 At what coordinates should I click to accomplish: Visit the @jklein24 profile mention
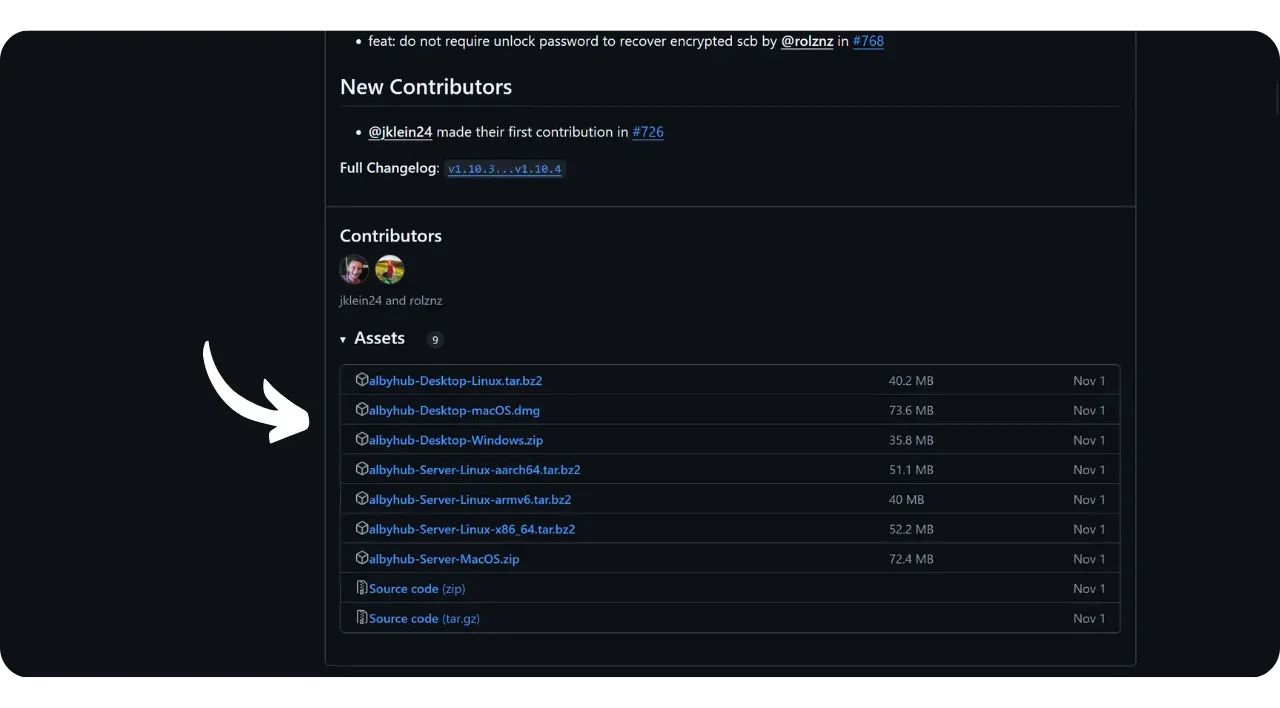400,132
